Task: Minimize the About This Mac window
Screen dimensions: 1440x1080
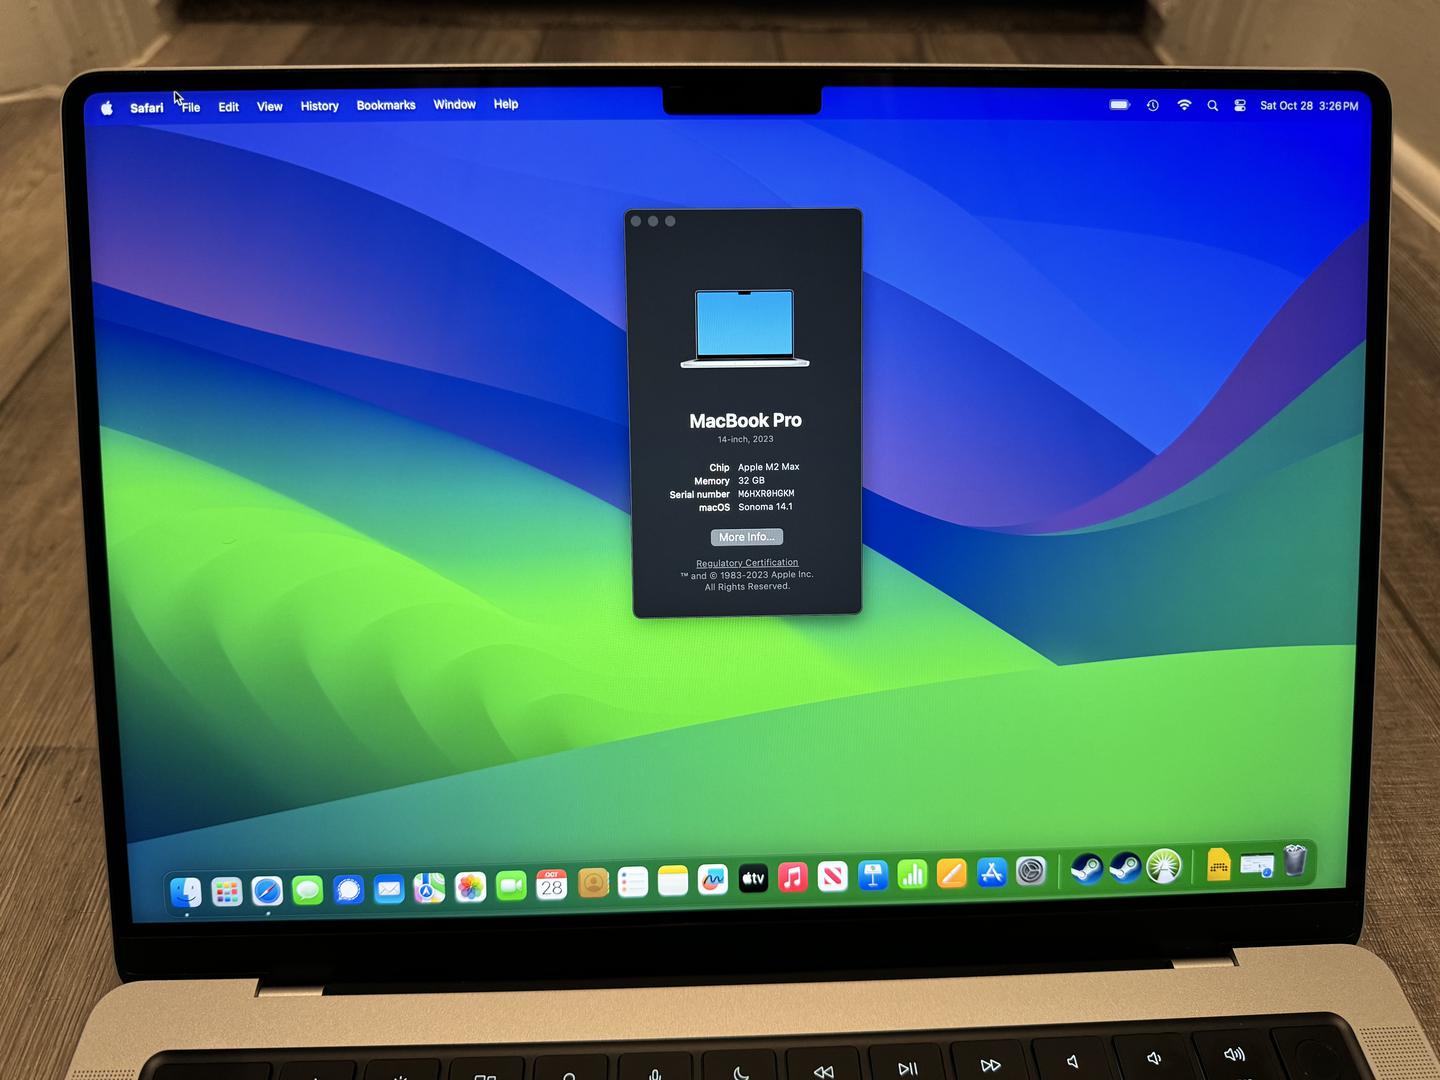Action: pos(653,221)
